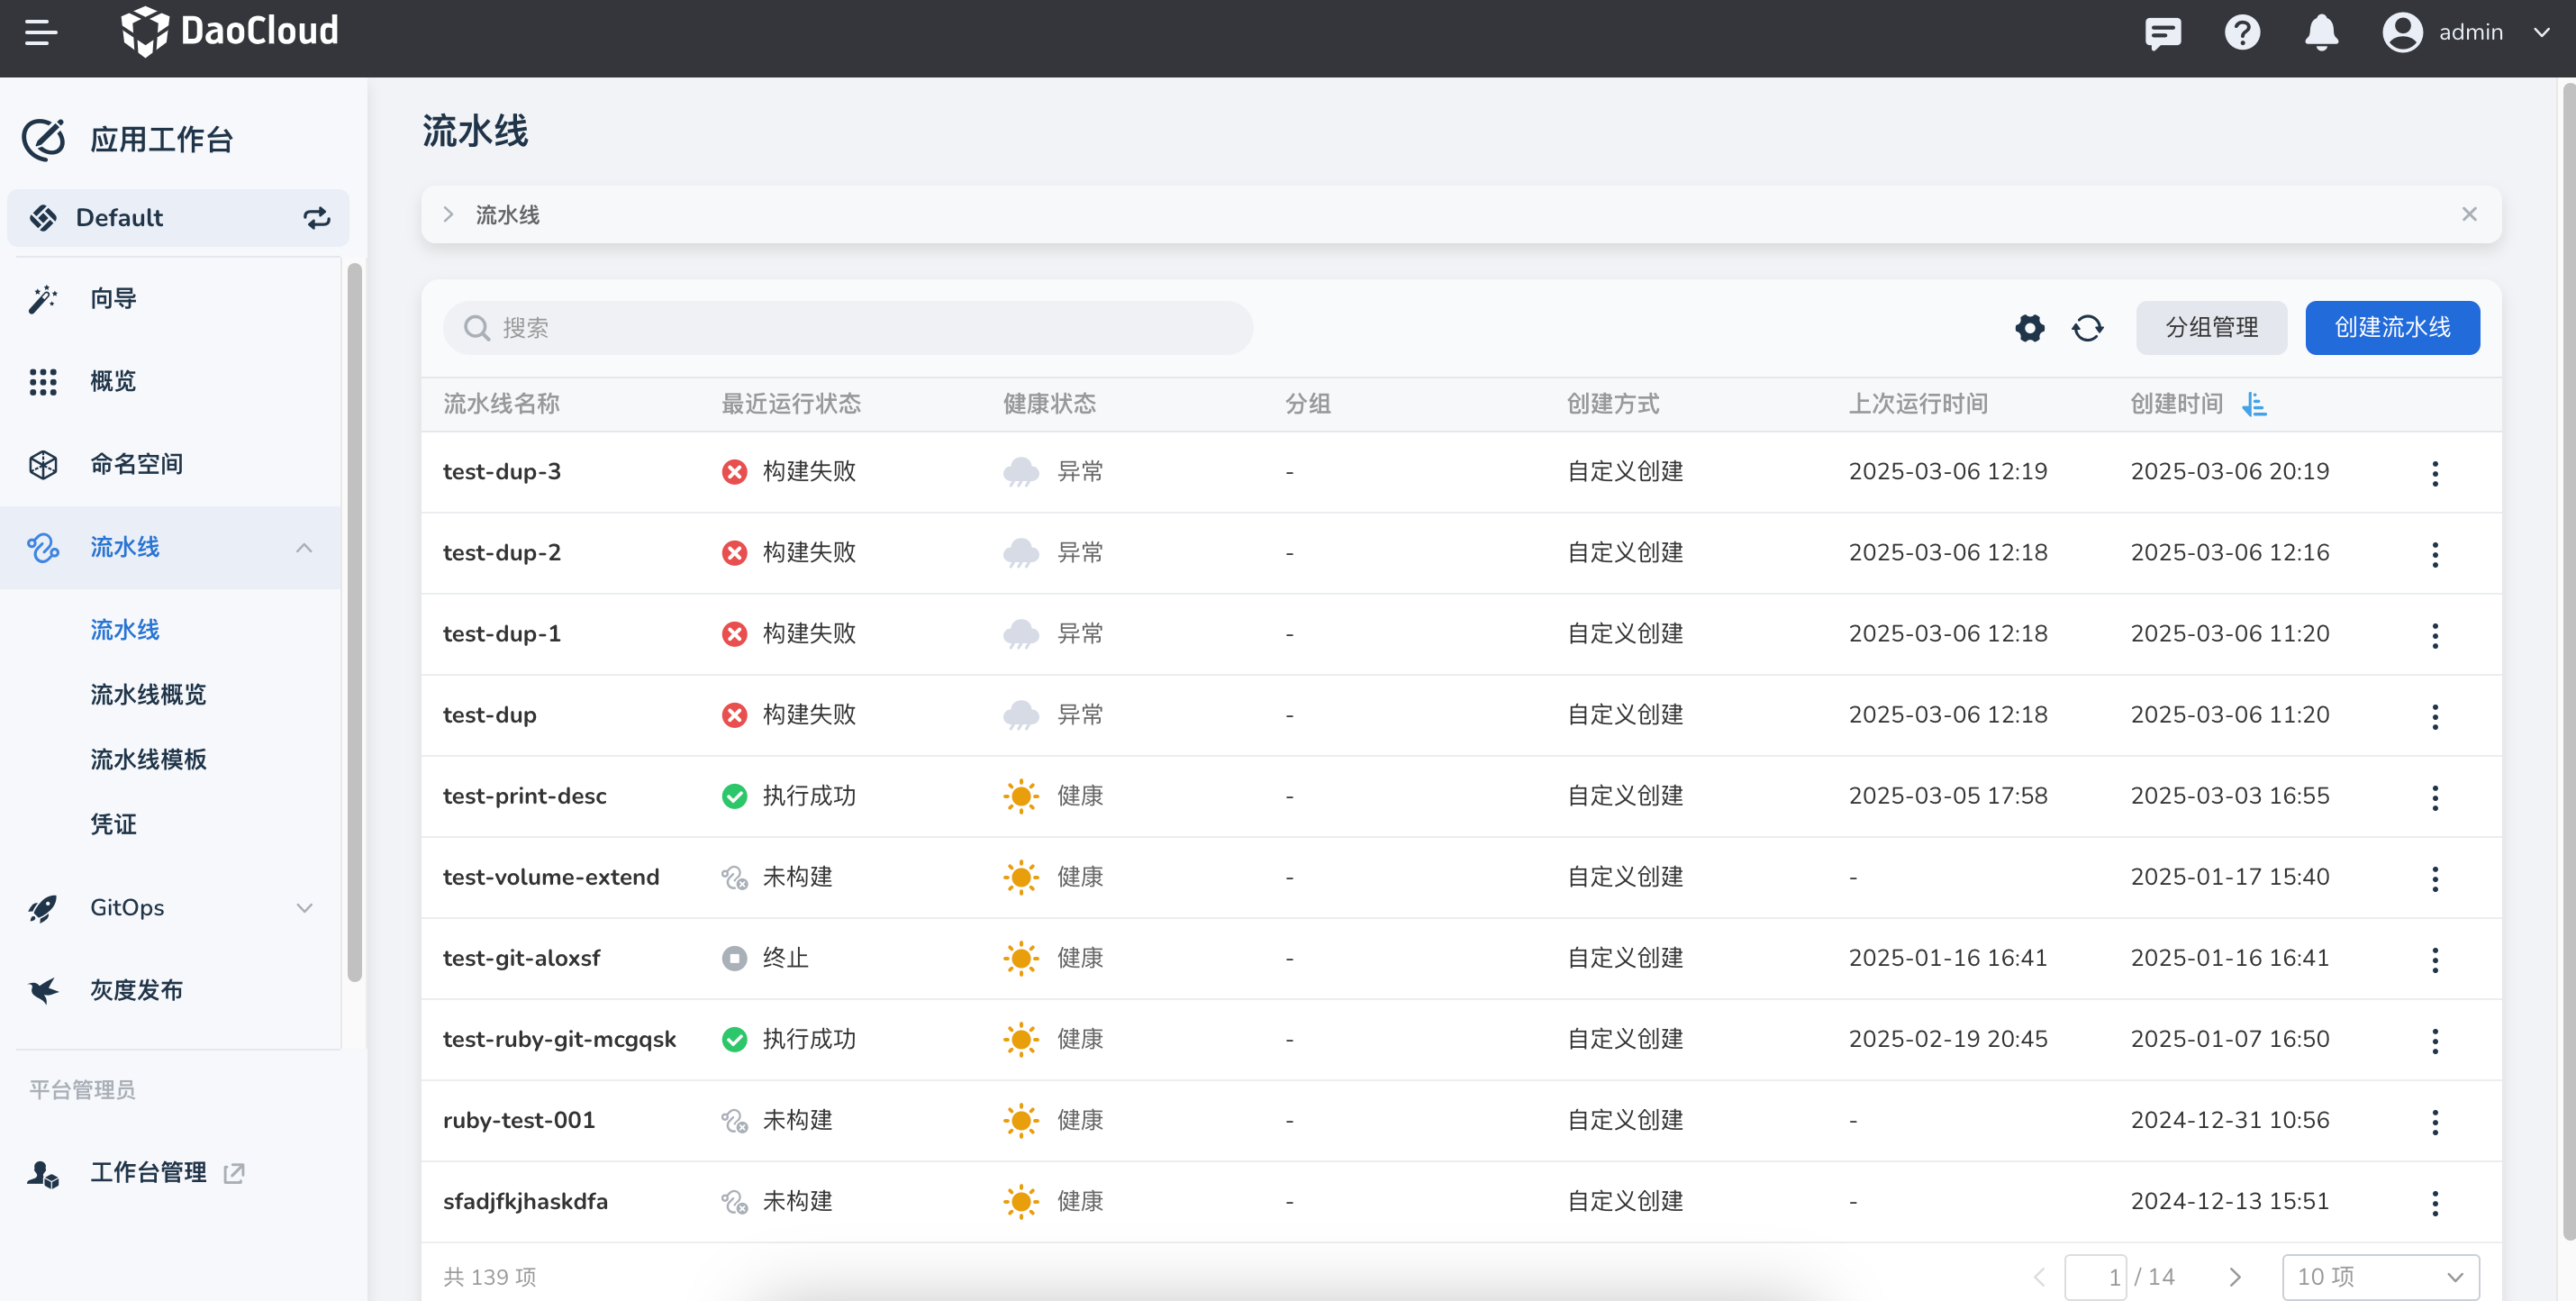Open the hamburger menu icon
2576x1301 pixels.
click(x=41, y=33)
